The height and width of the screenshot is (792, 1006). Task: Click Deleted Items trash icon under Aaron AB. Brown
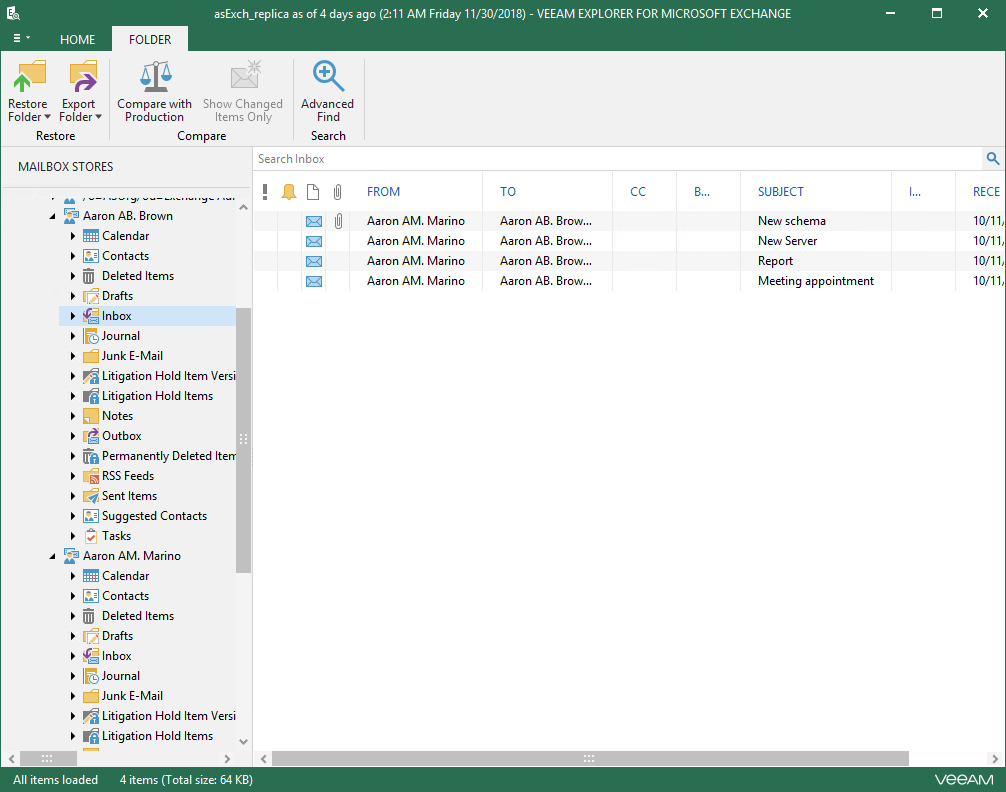coord(89,276)
